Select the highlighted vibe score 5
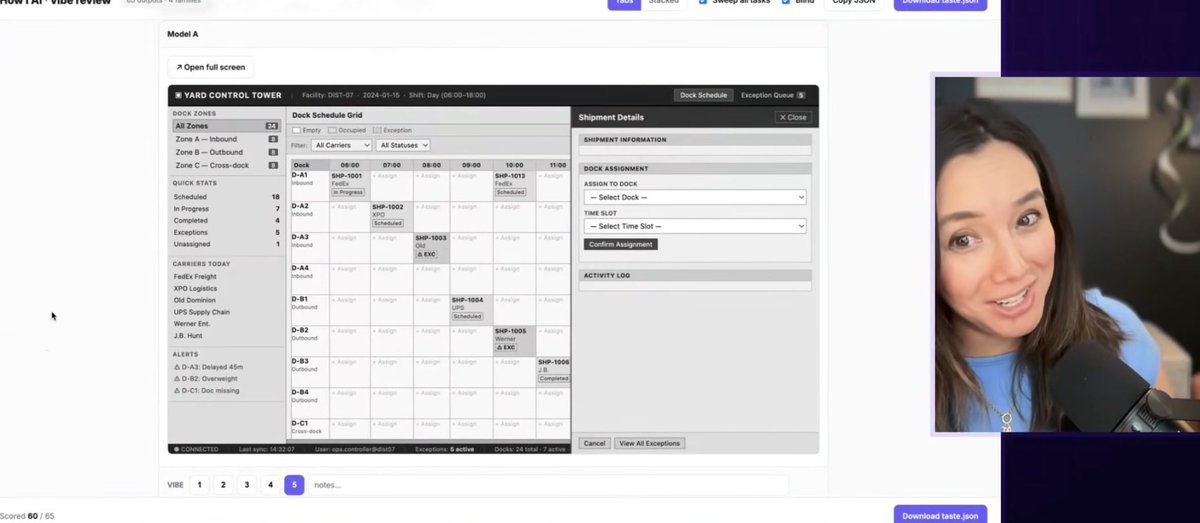The width and height of the screenshot is (1200, 523). (294, 485)
